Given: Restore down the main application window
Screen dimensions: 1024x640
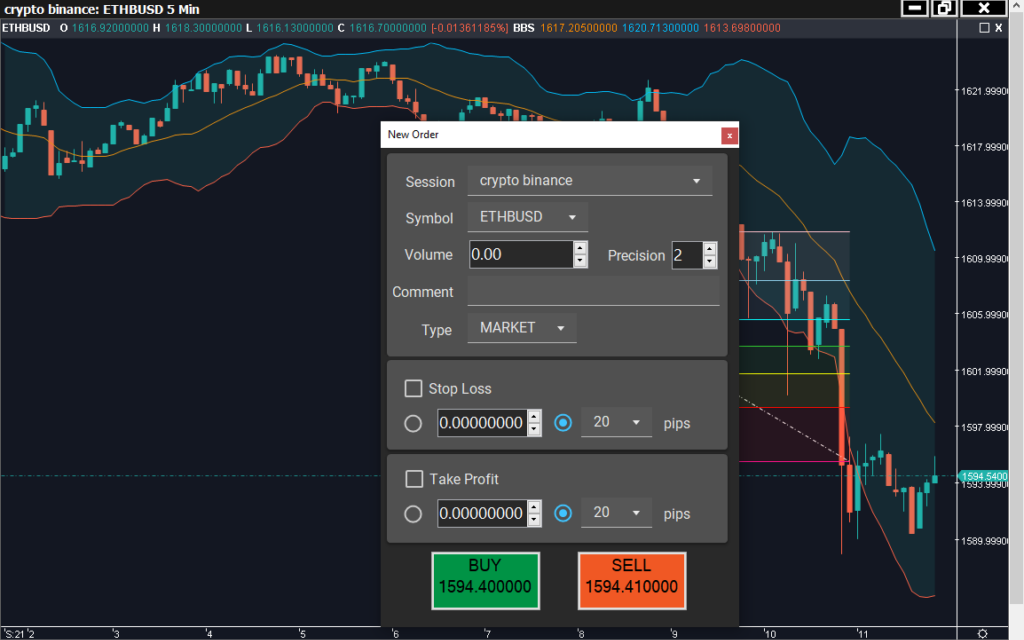Looking at the screenshot, I should (x=944, y=9).
